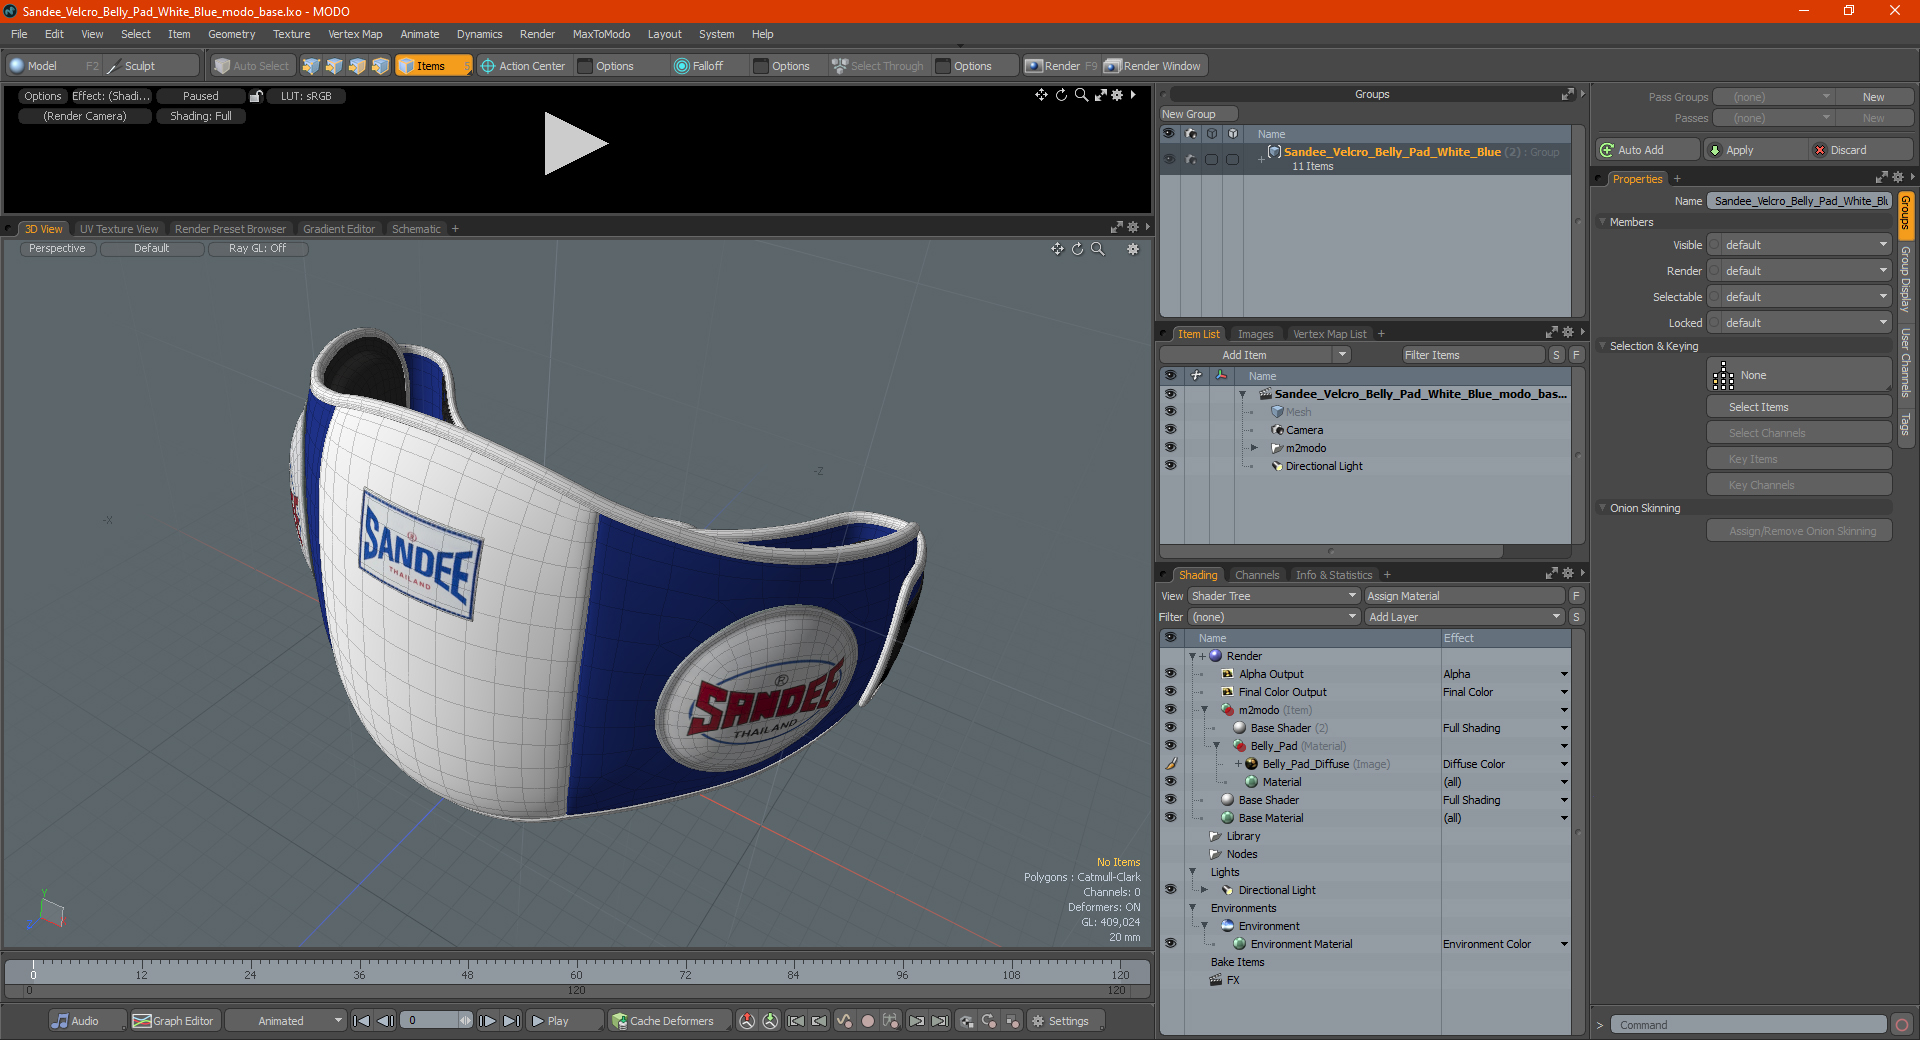
Task: Step to previous frame
Action: (x=385, y=1021)
